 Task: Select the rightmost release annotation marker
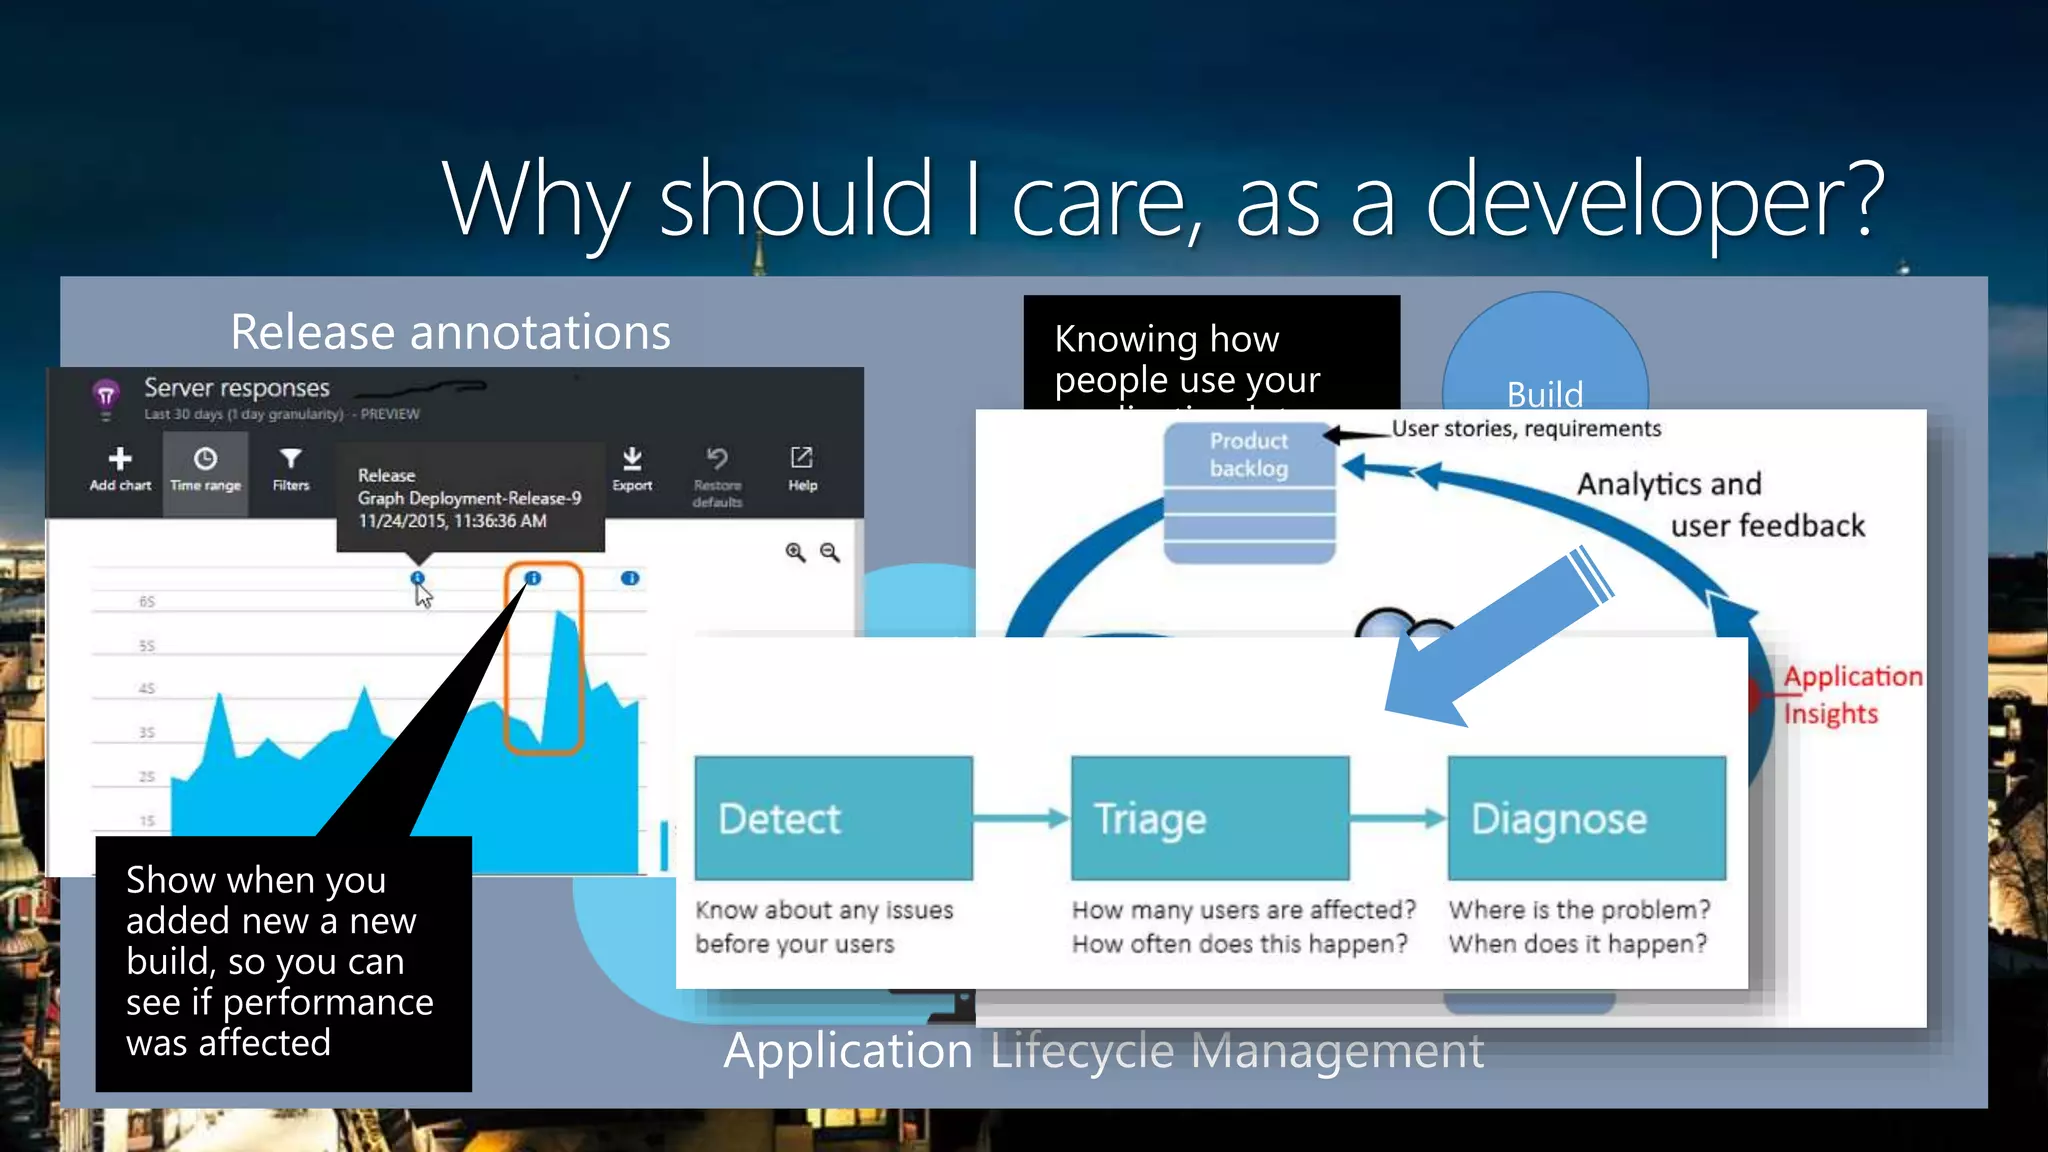[x=630, y=578]
